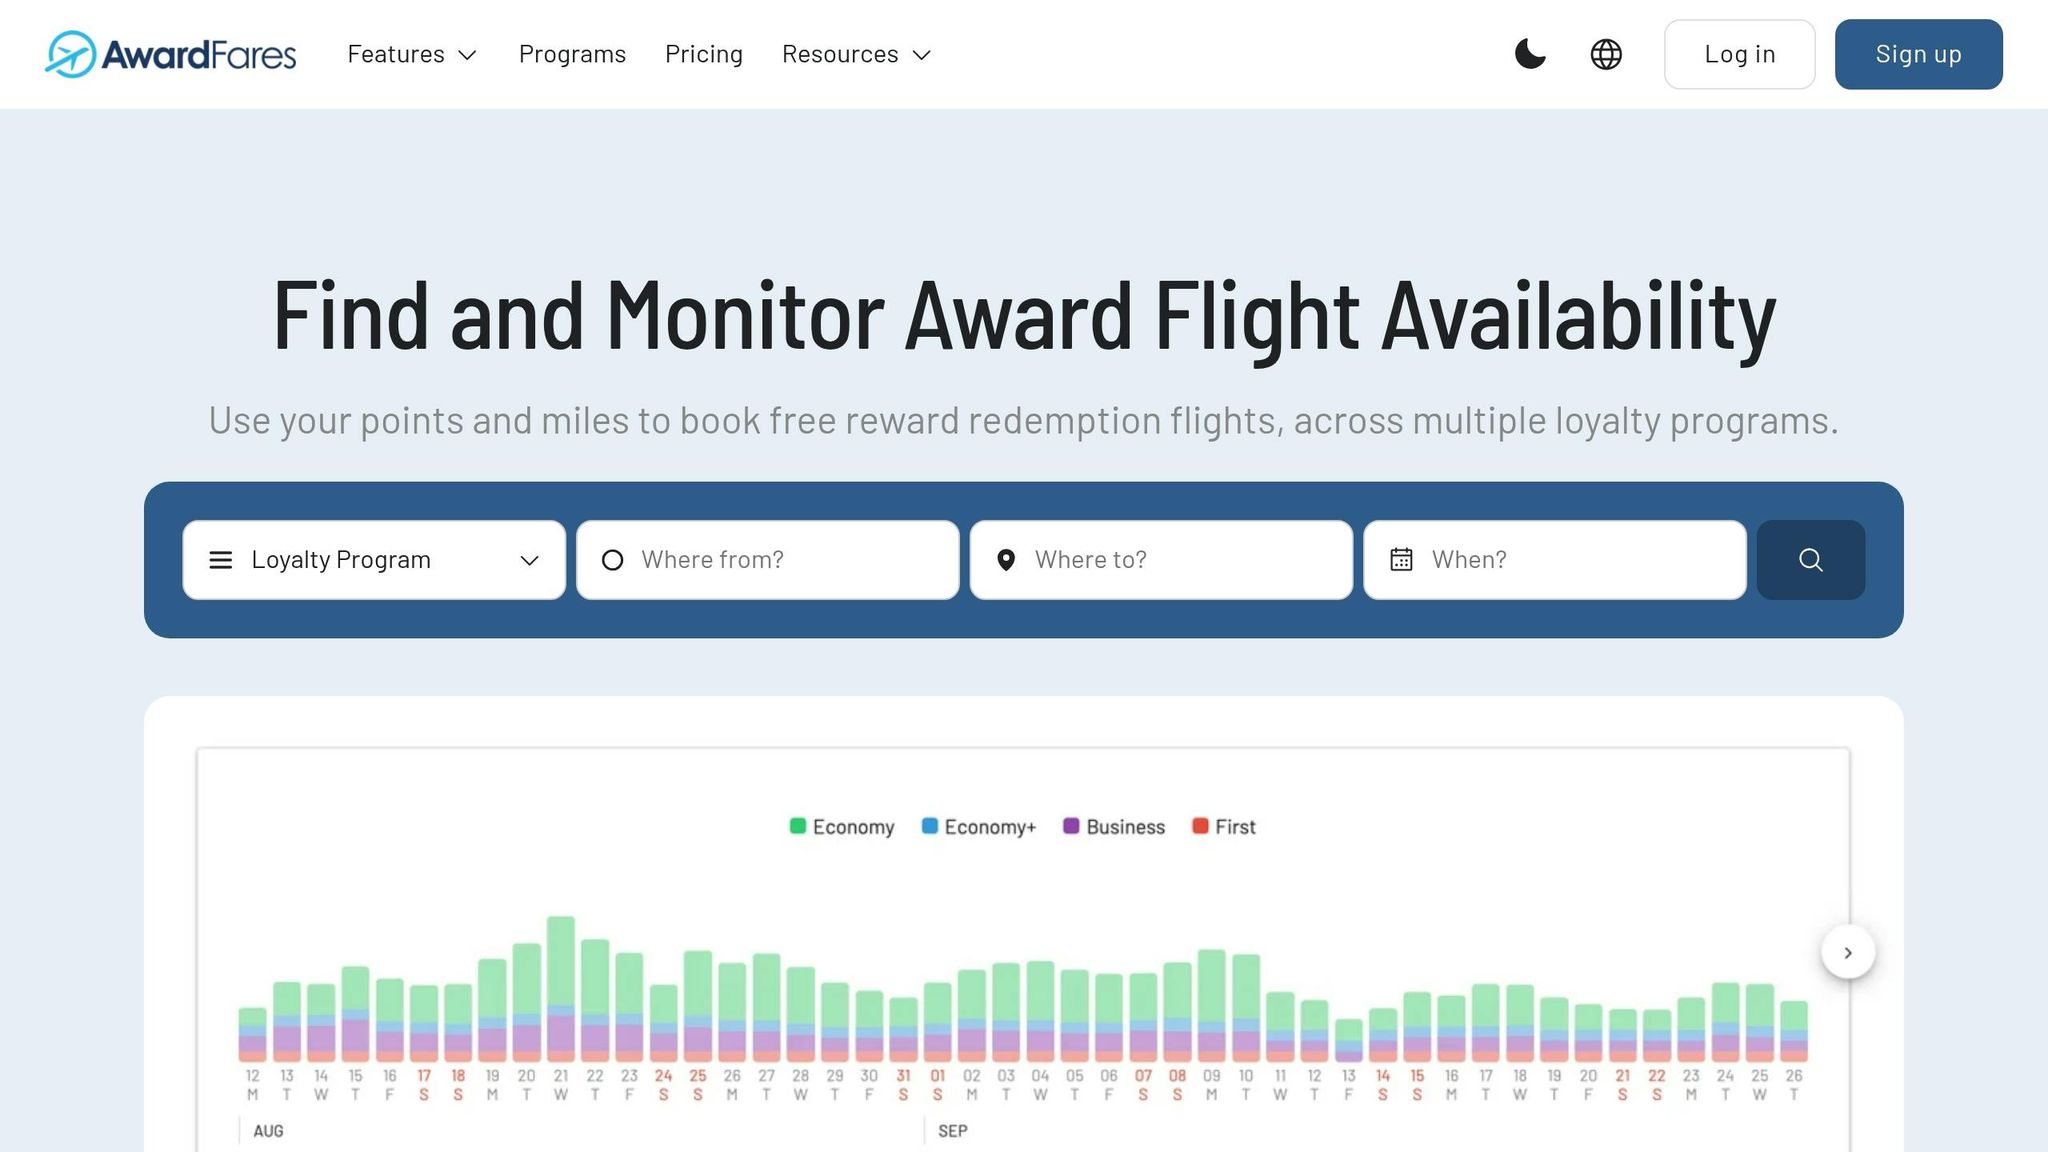Focus the Where to? input
This screenshot has height=1152, width=2048.
(x=1161, y=560)
